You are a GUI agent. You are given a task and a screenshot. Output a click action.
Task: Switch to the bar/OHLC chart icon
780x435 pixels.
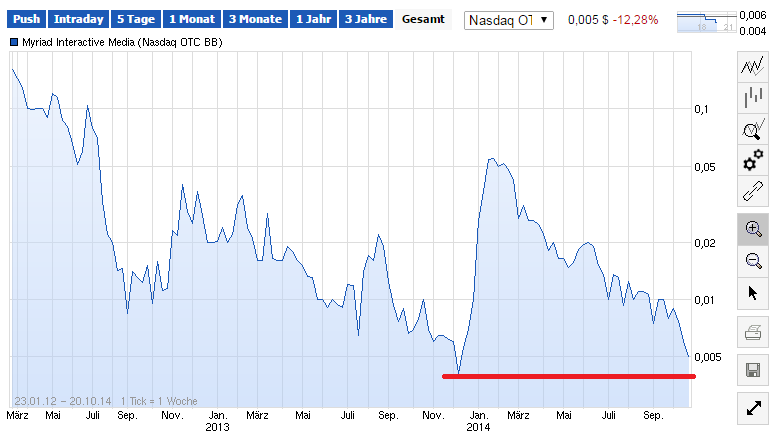click(x=753, y=97)
